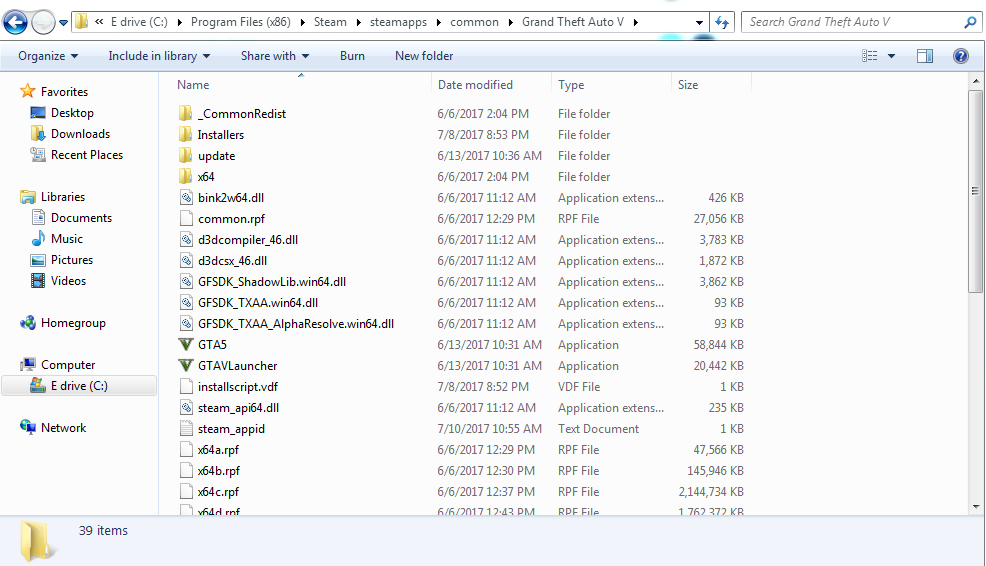This screenshot has height=566, width=986.
Task: Click the Forward navigation arrow button
Action: point(43,23)
